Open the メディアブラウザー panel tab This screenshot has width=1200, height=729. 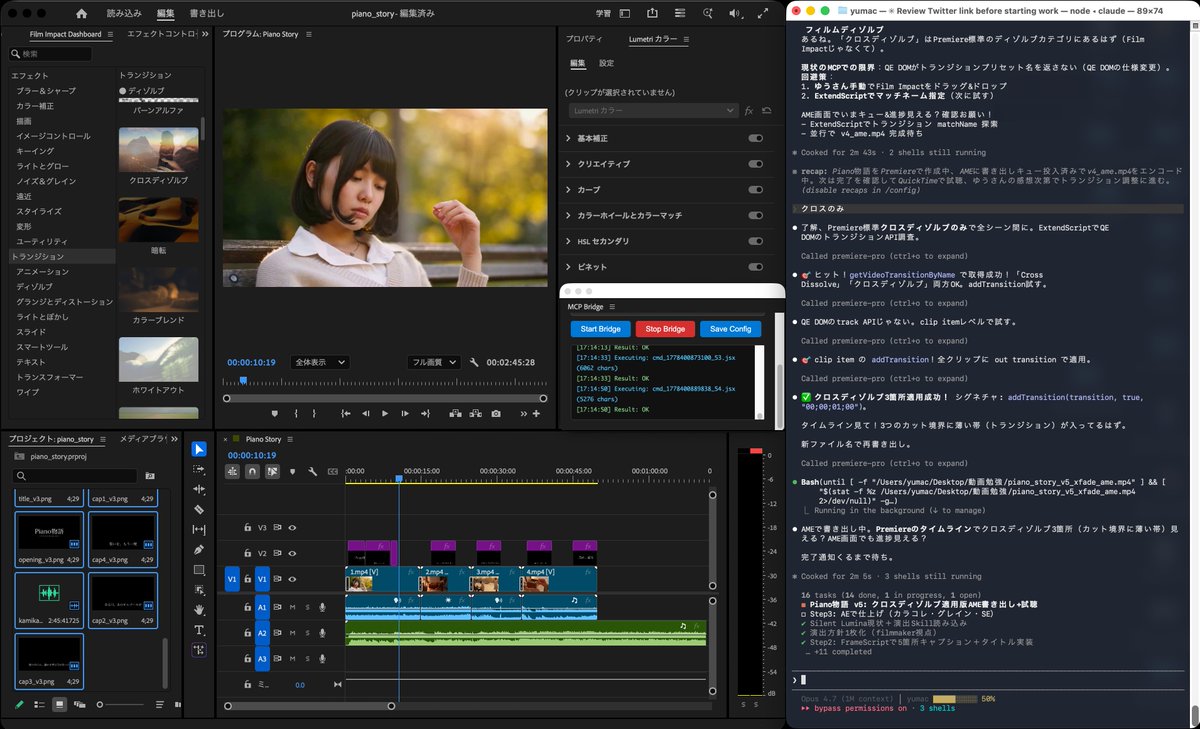[x=143, y=439]
